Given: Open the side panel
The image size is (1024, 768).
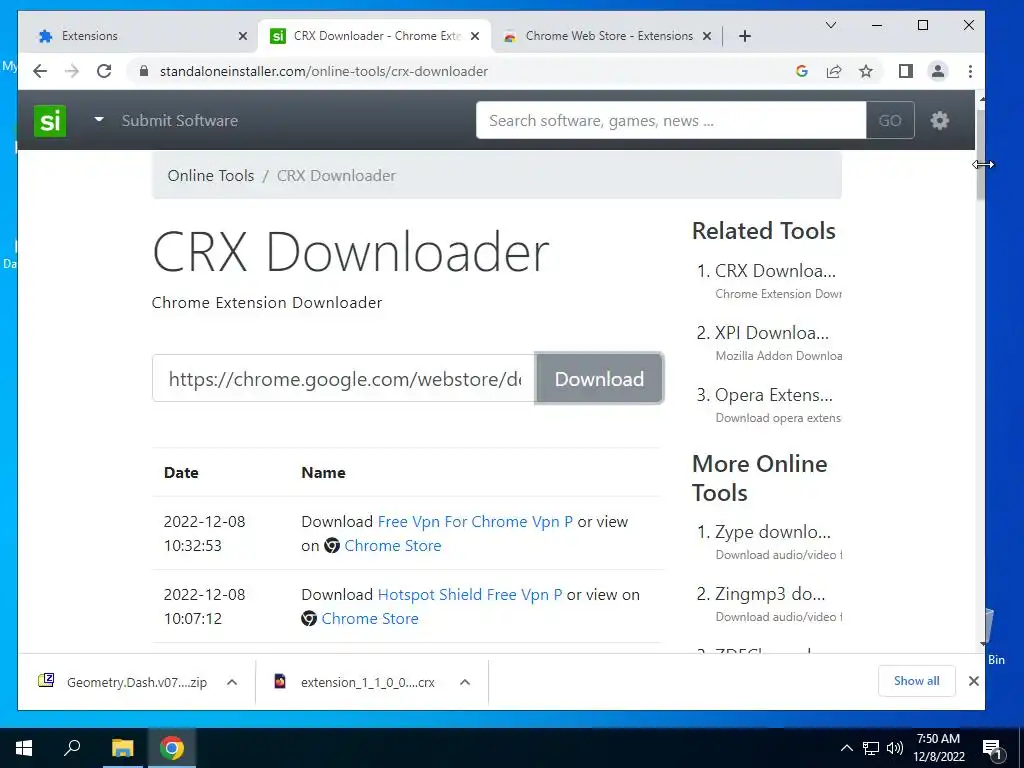Looking at the screenshot, I should tap(906, 71).
